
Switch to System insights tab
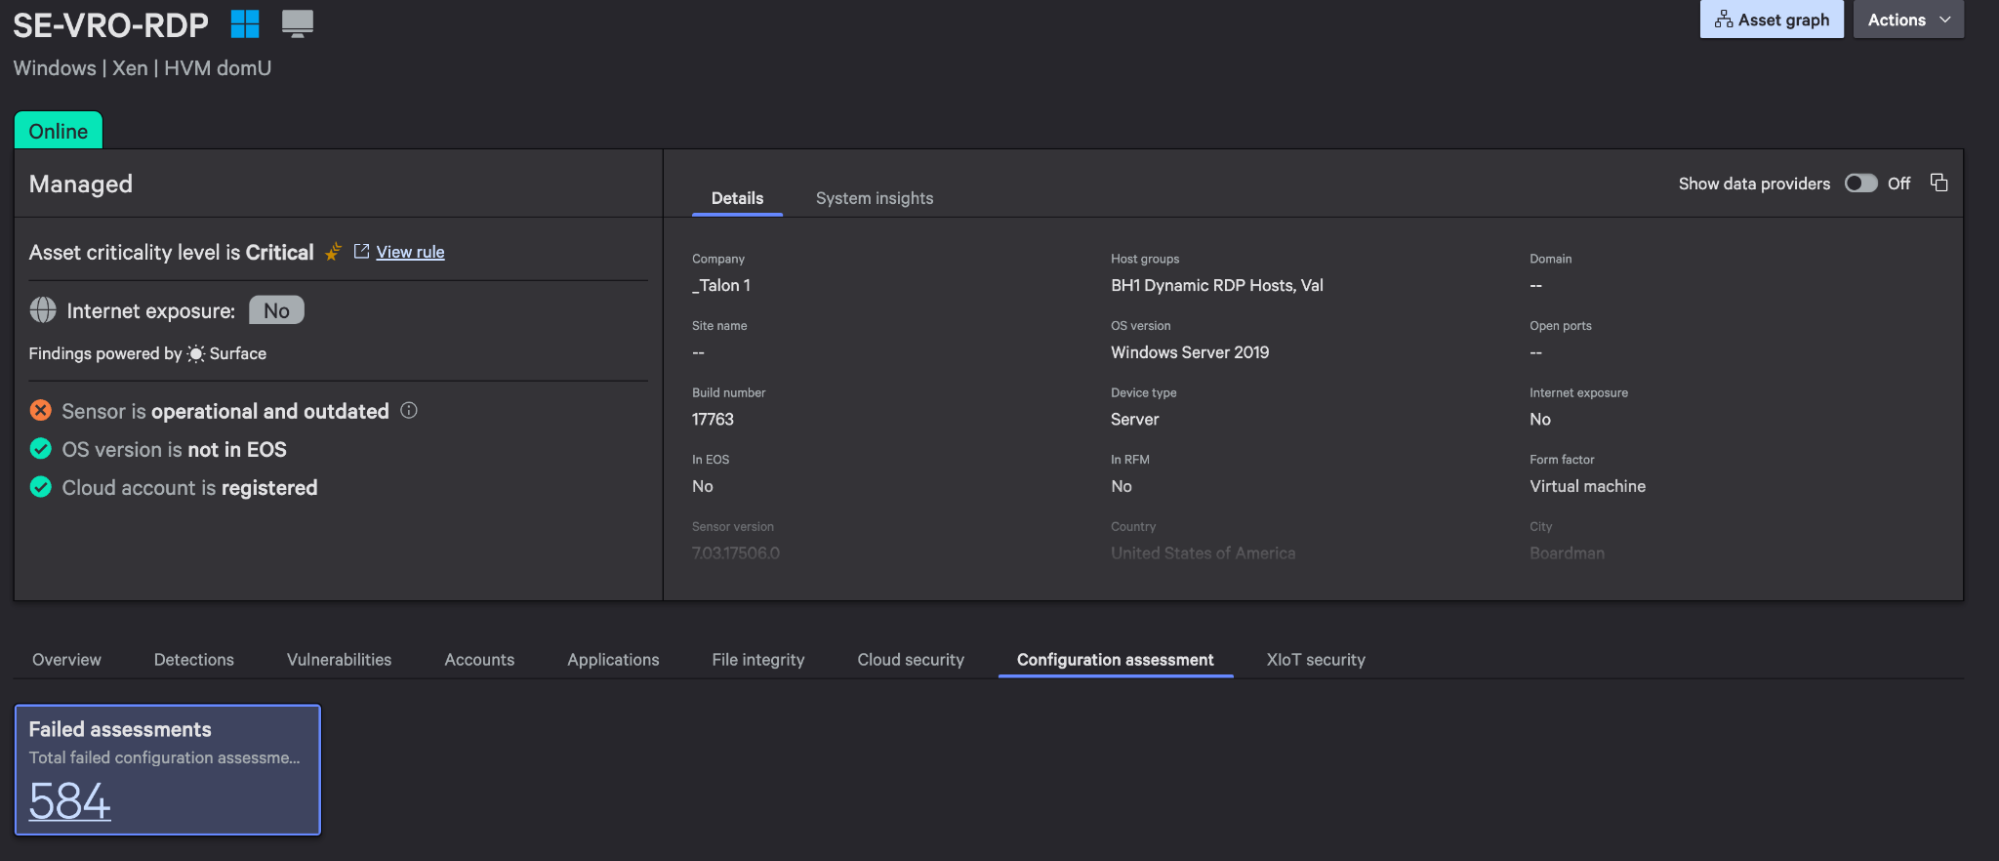(x=874, y=198)
